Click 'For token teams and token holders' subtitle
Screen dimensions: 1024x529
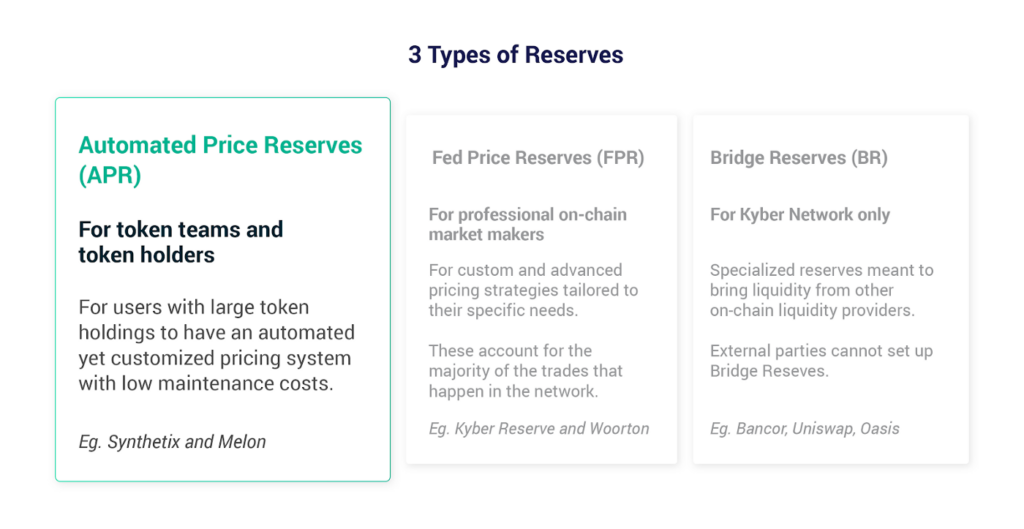tap(181, 242)
